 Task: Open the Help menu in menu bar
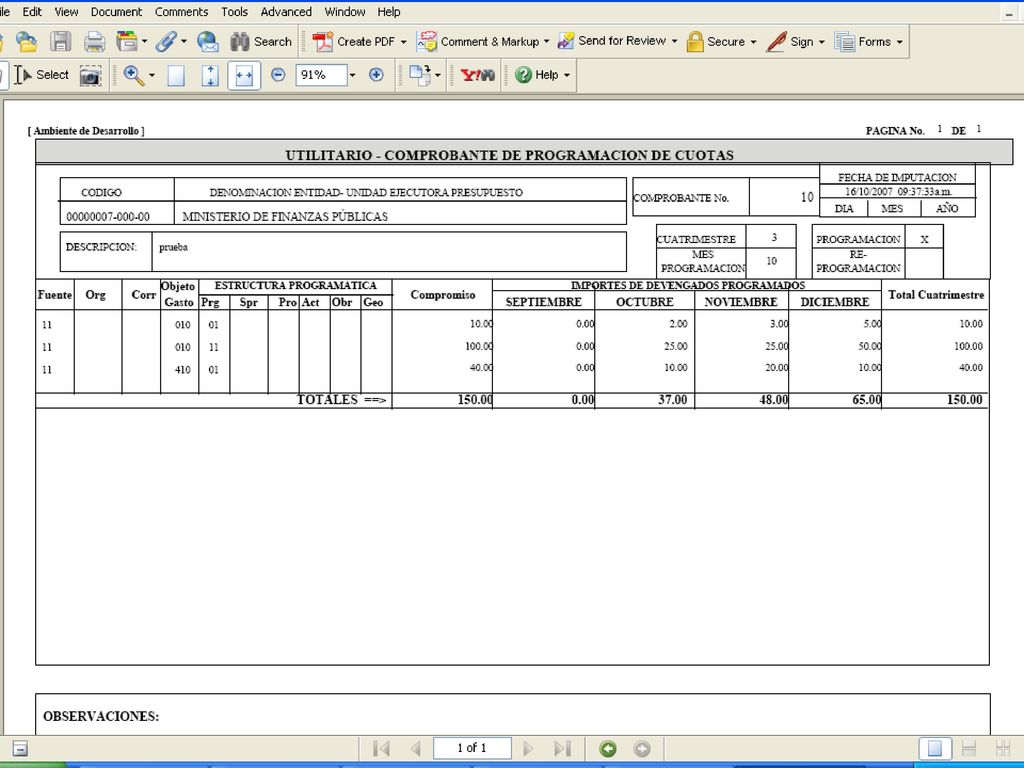tap(389, 12)
